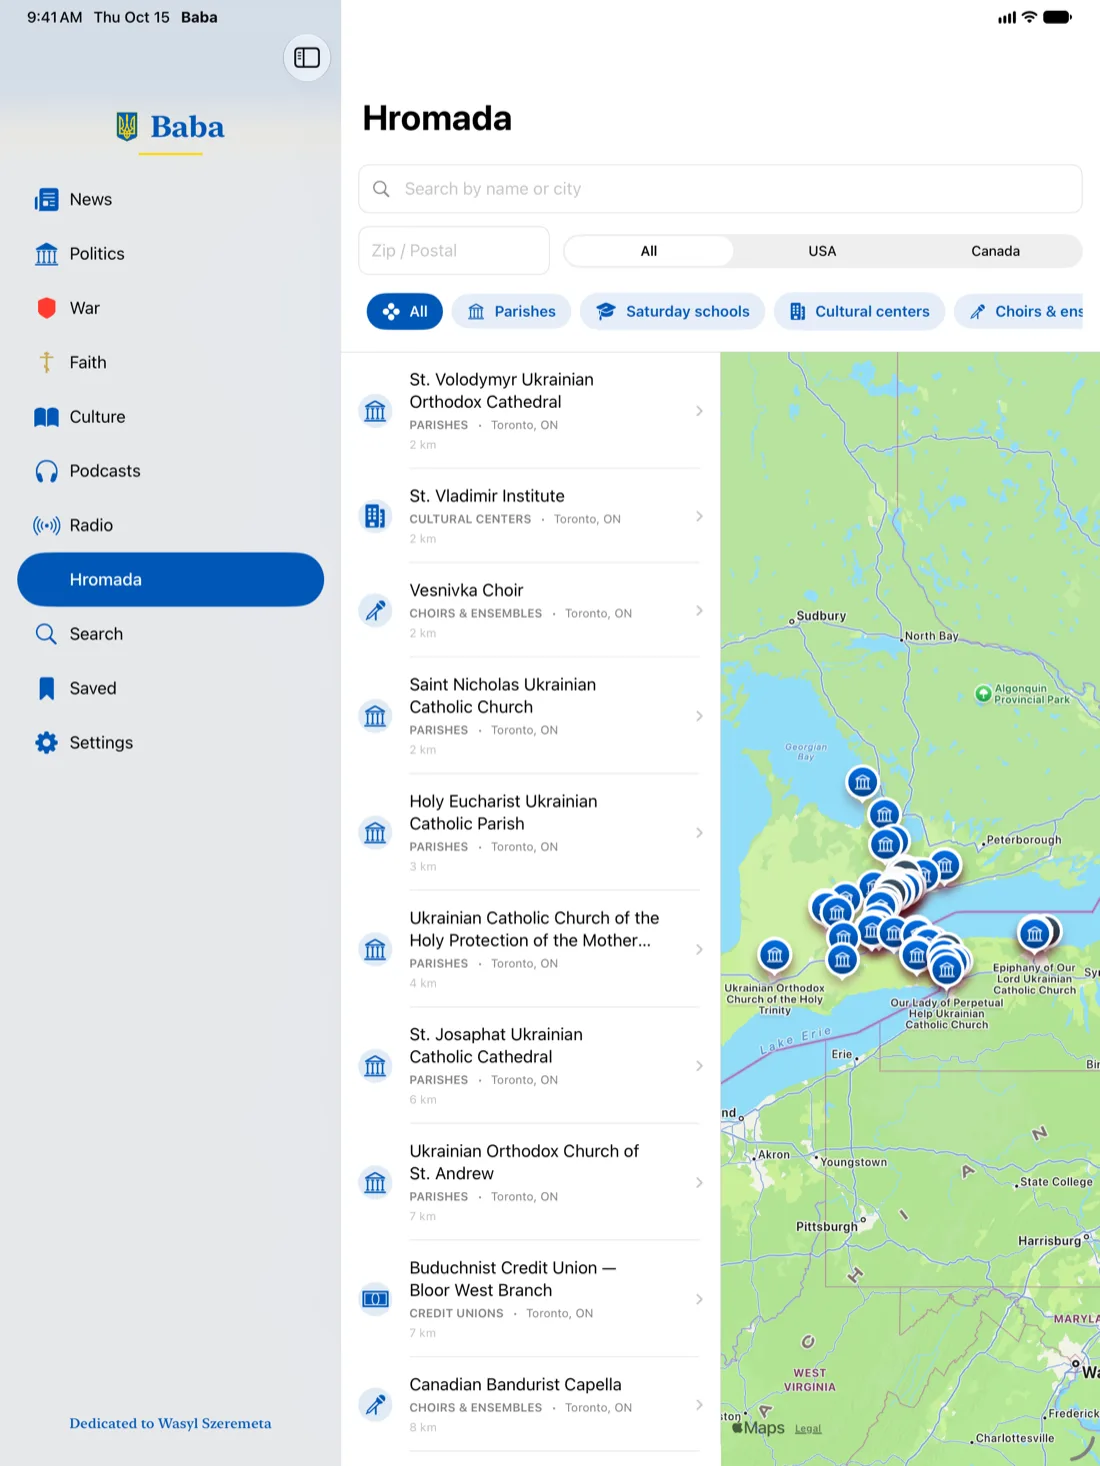Click the Baba trident logo
Image resolution: width=1100 pixels, height=1466 pixels.
127,126
